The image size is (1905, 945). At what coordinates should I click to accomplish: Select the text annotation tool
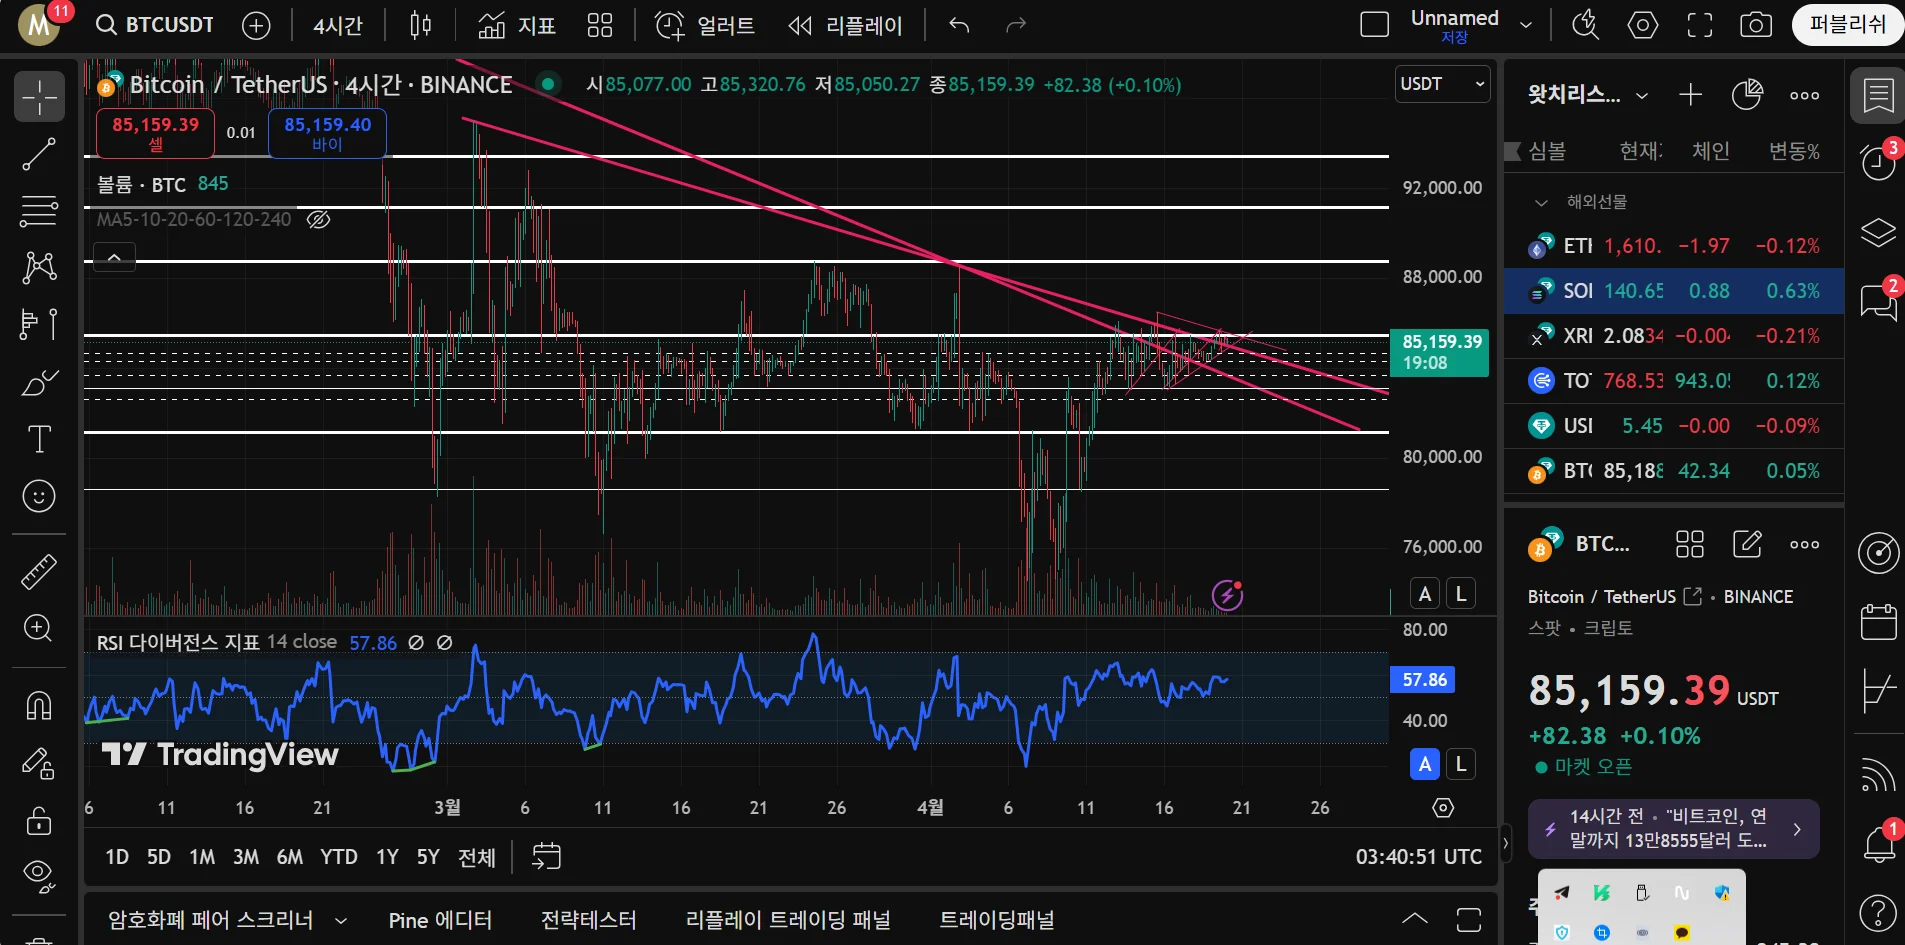coord(39,439)
